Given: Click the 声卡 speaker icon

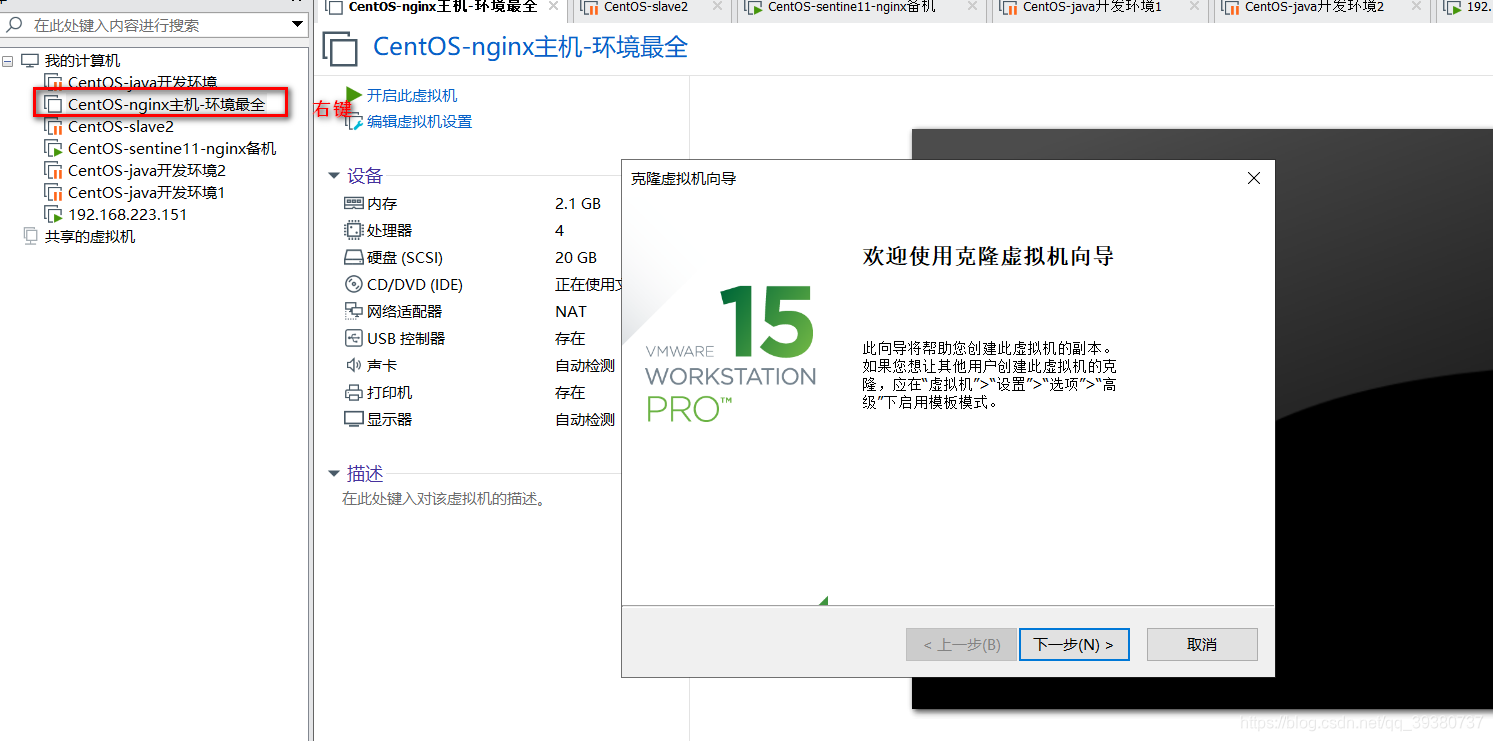Looking at the screenshot, I should tap(353, 365).
